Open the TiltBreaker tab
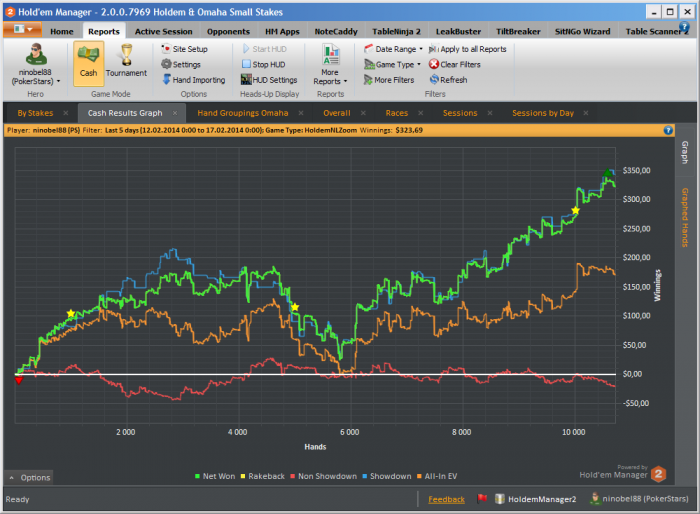Screen dimensions: 700x514 coord(518,31)
